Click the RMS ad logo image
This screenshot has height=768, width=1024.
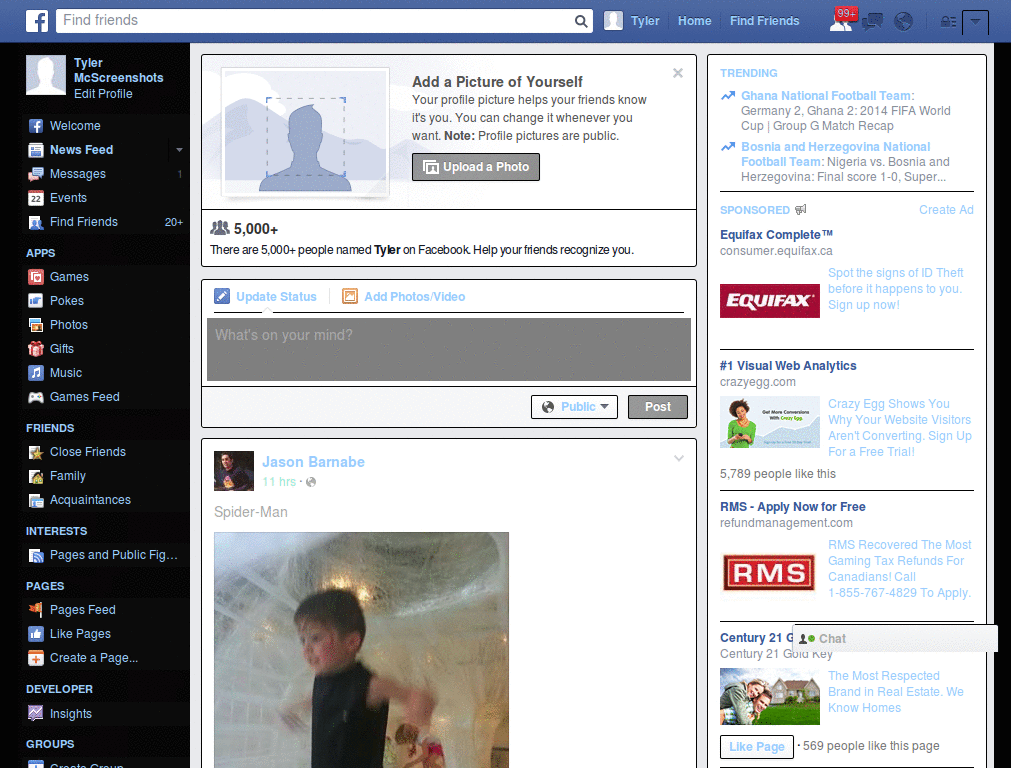coord(769,573)
